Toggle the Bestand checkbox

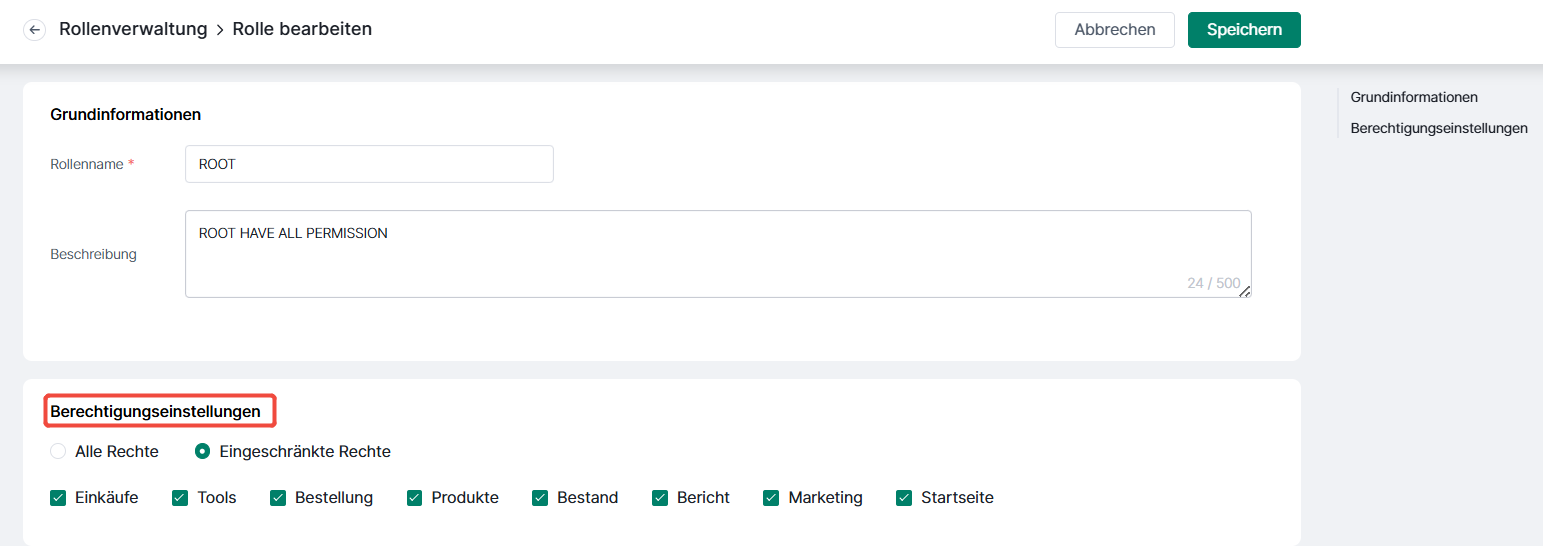pyautogui.click(x=540, y=498)
